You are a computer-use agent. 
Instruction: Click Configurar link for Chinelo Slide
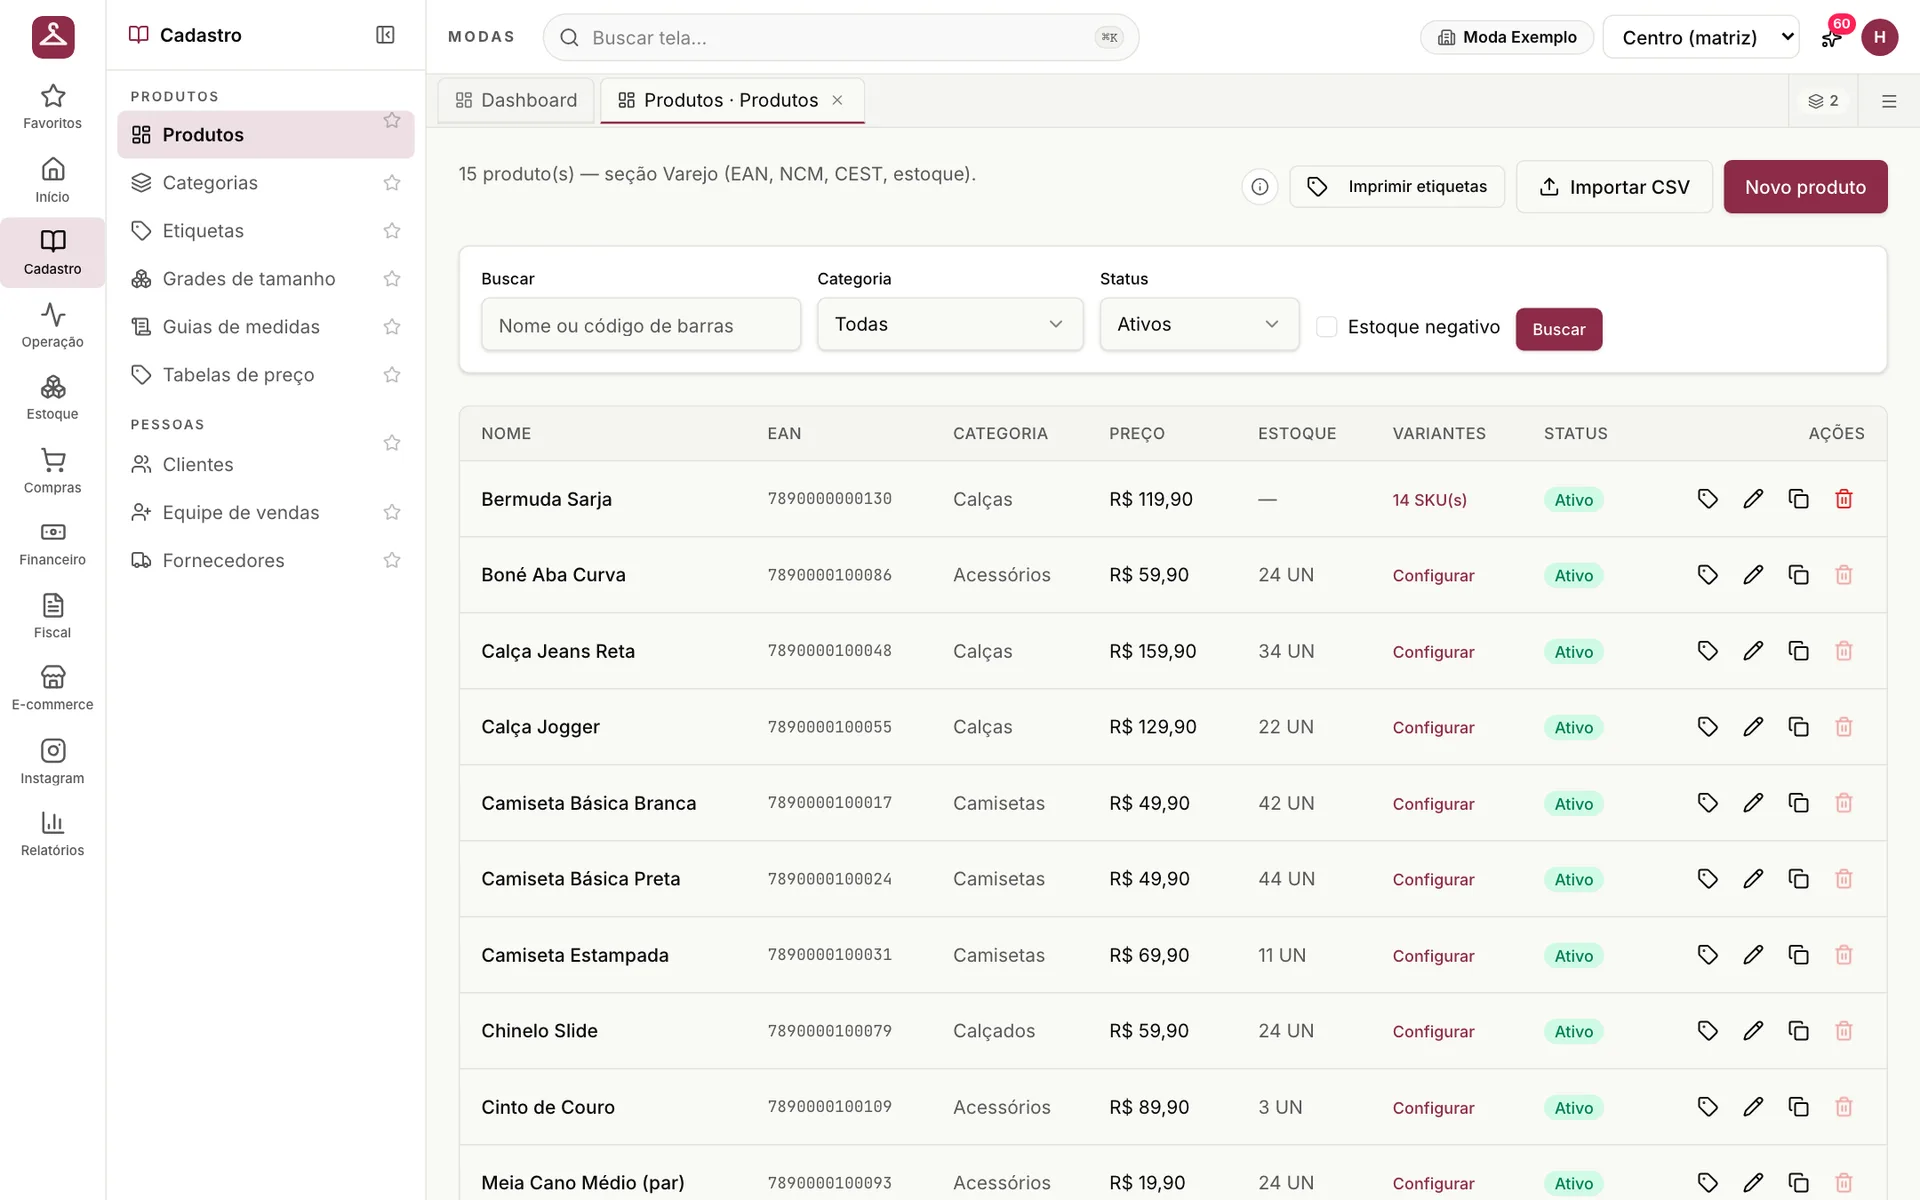pos(1433,1031)
